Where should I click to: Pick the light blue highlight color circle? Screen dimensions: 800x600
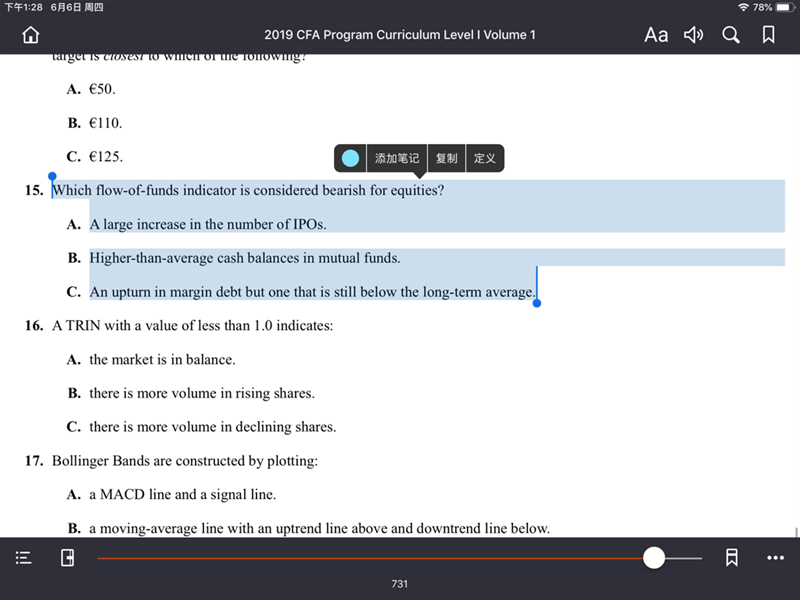pyautogui.click(x=350, y=158)
